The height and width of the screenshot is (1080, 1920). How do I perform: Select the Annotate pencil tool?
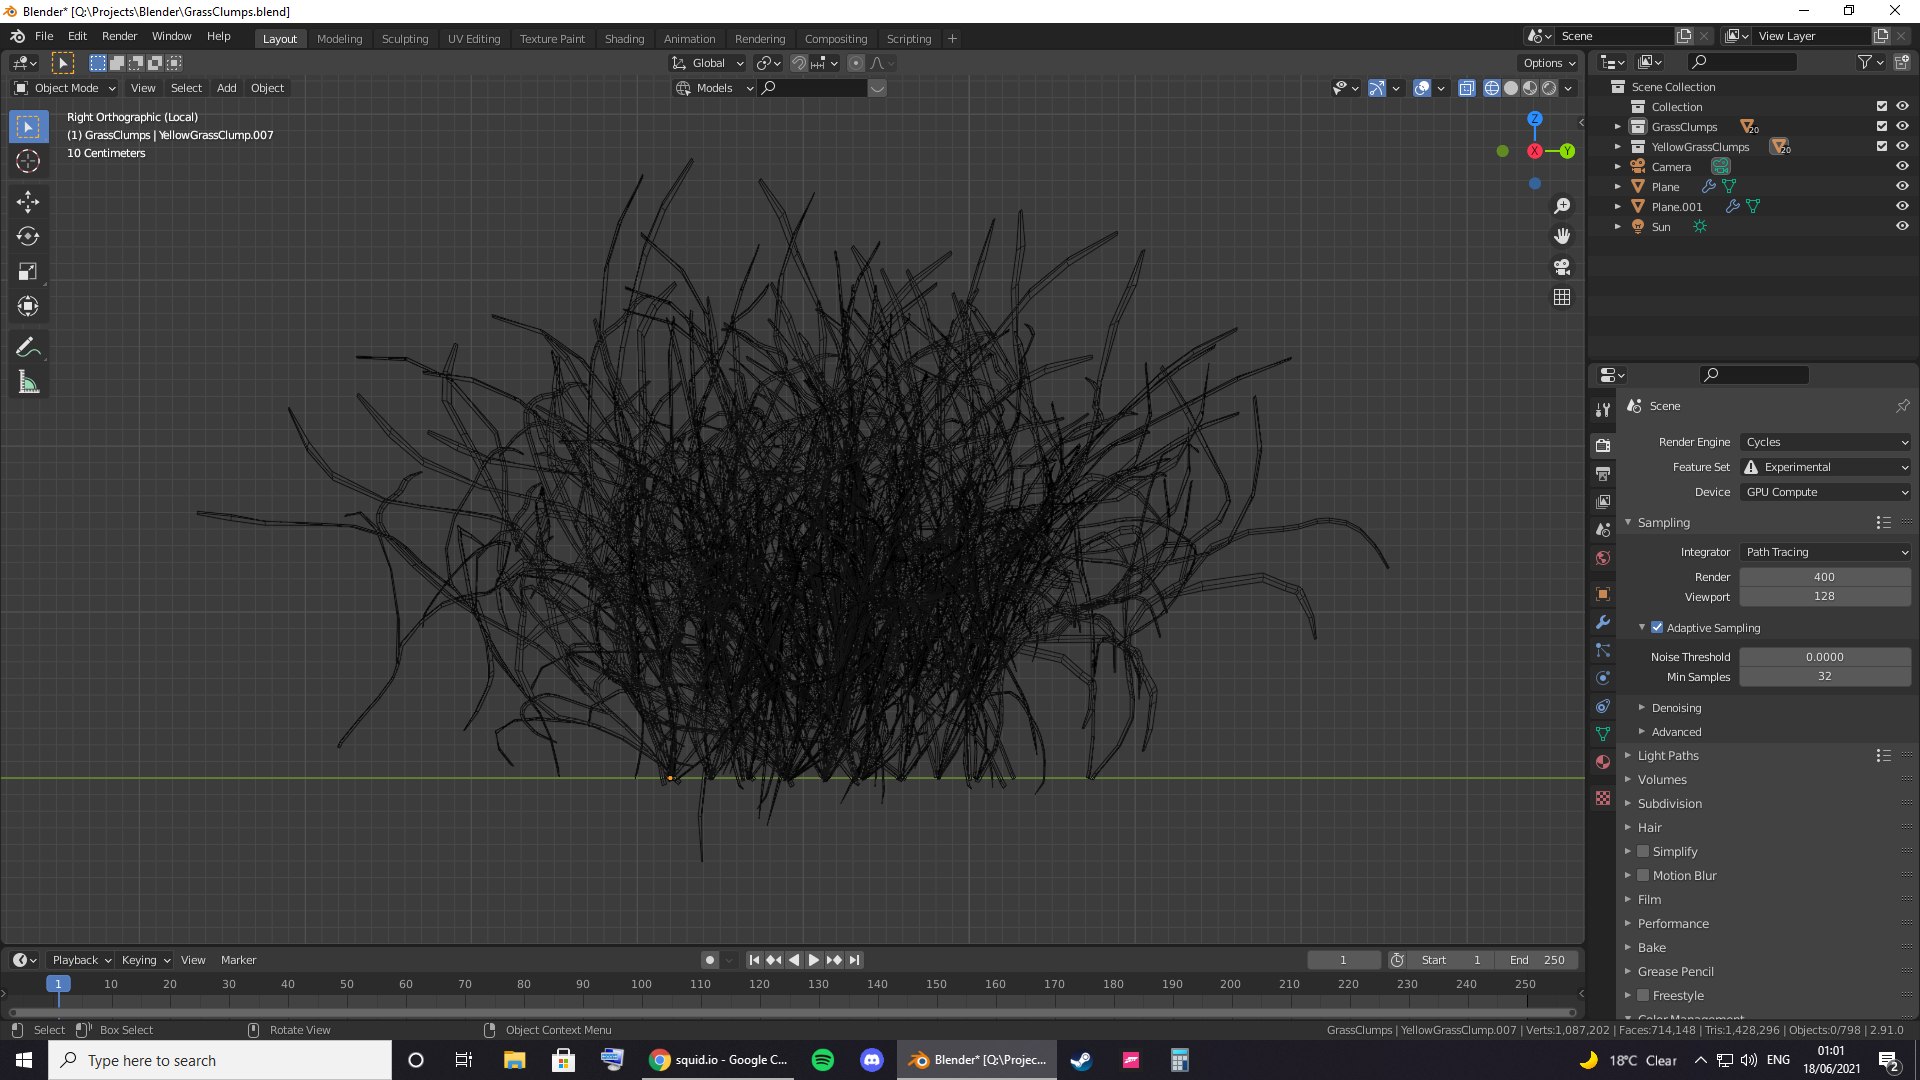coord(28,348)
